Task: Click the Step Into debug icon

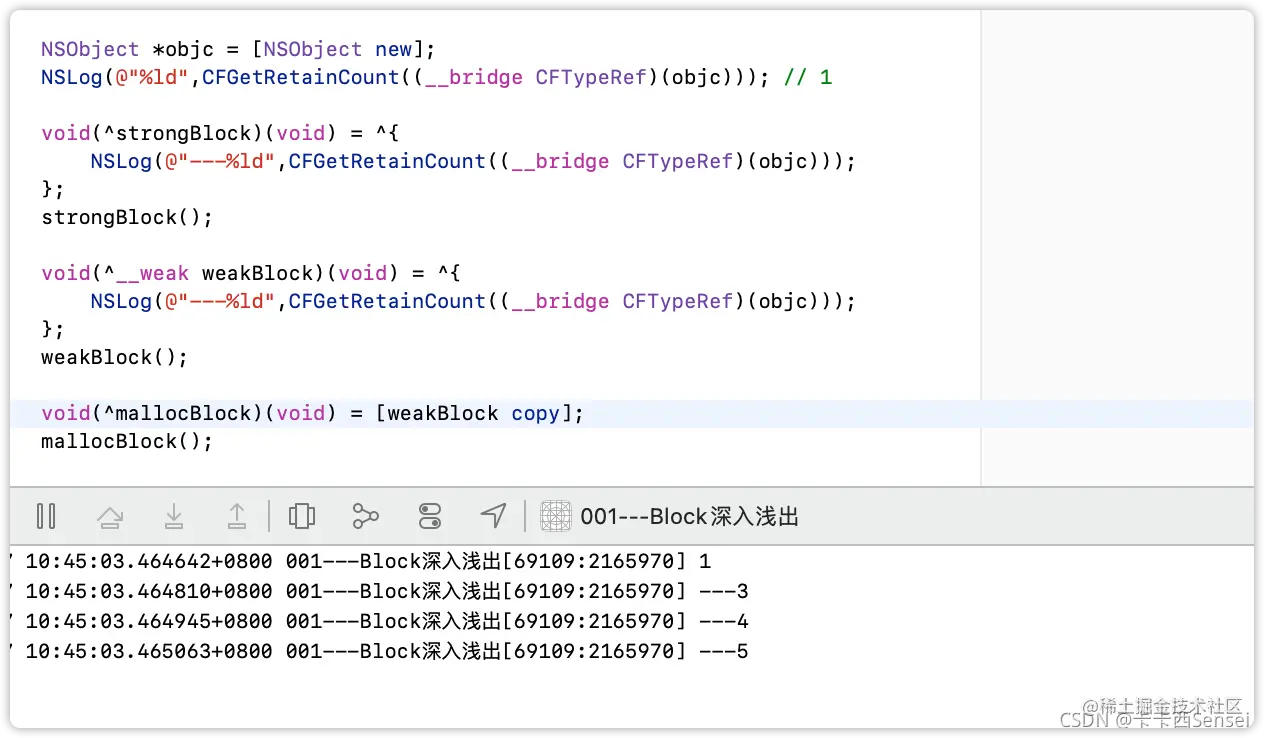Action: [174, 516]
